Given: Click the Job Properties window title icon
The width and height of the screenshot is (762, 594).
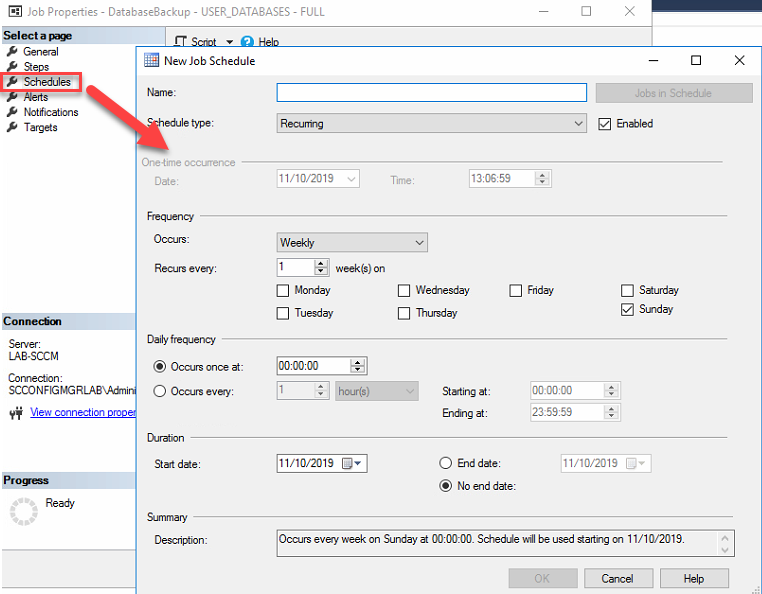Looking at the screenshot, I should [15, 11].
